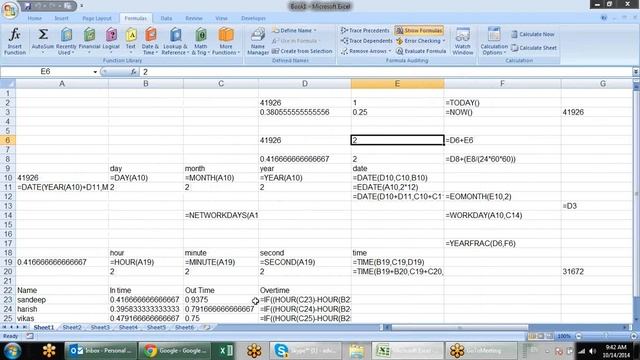
Task: Open Outlook Inbox from taskbar
Action: [100, 351]
